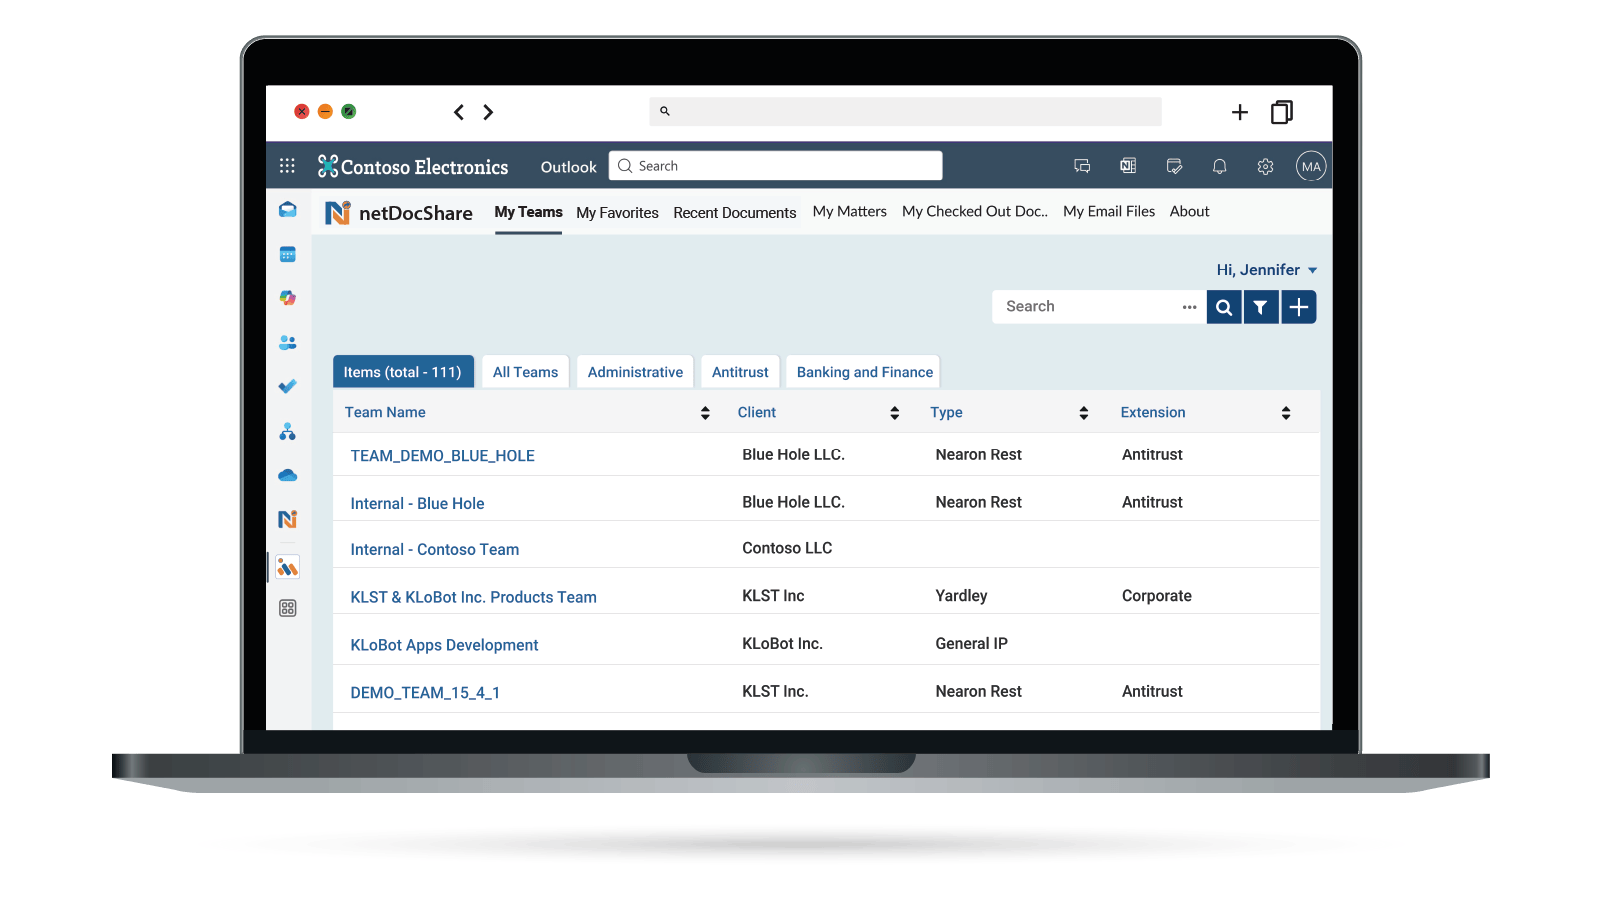This screenshot has width=1601, height=901.
Task: Click the blue magnifier search button
Action: [x=1224, y=307]
